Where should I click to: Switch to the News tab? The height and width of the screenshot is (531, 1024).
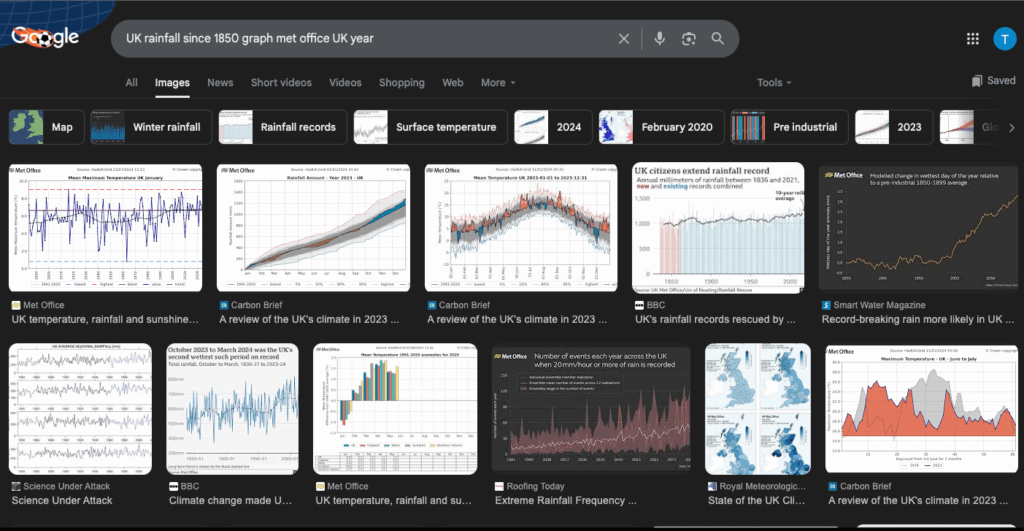pos(220,82)
